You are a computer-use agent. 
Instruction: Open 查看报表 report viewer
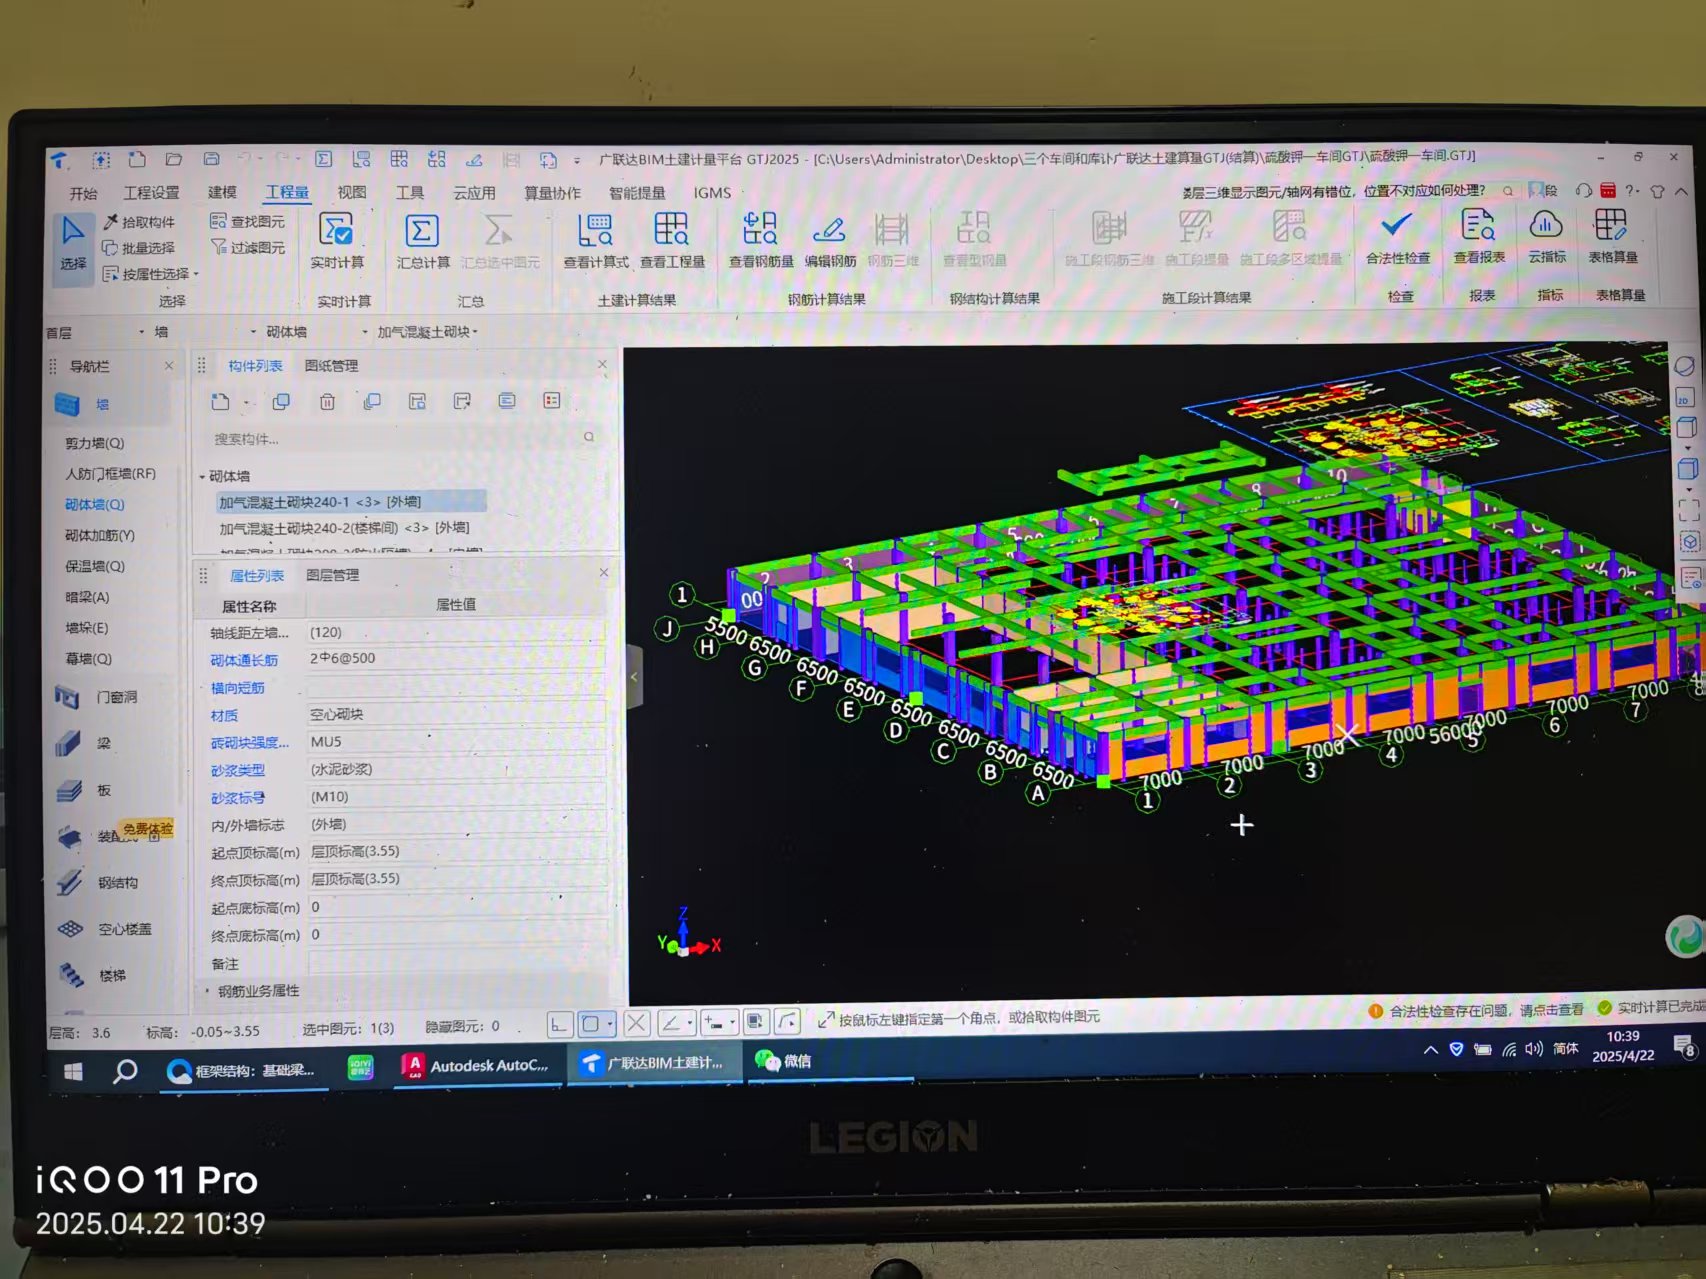[x=1478, y=236]
